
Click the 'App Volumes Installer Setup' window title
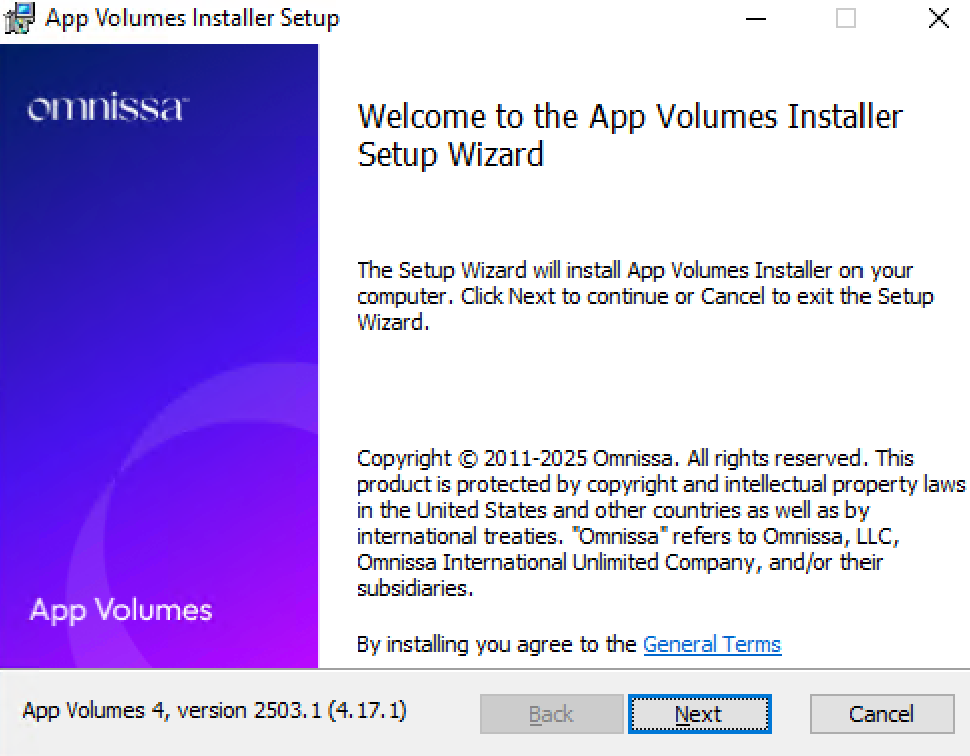click(192, 18)
